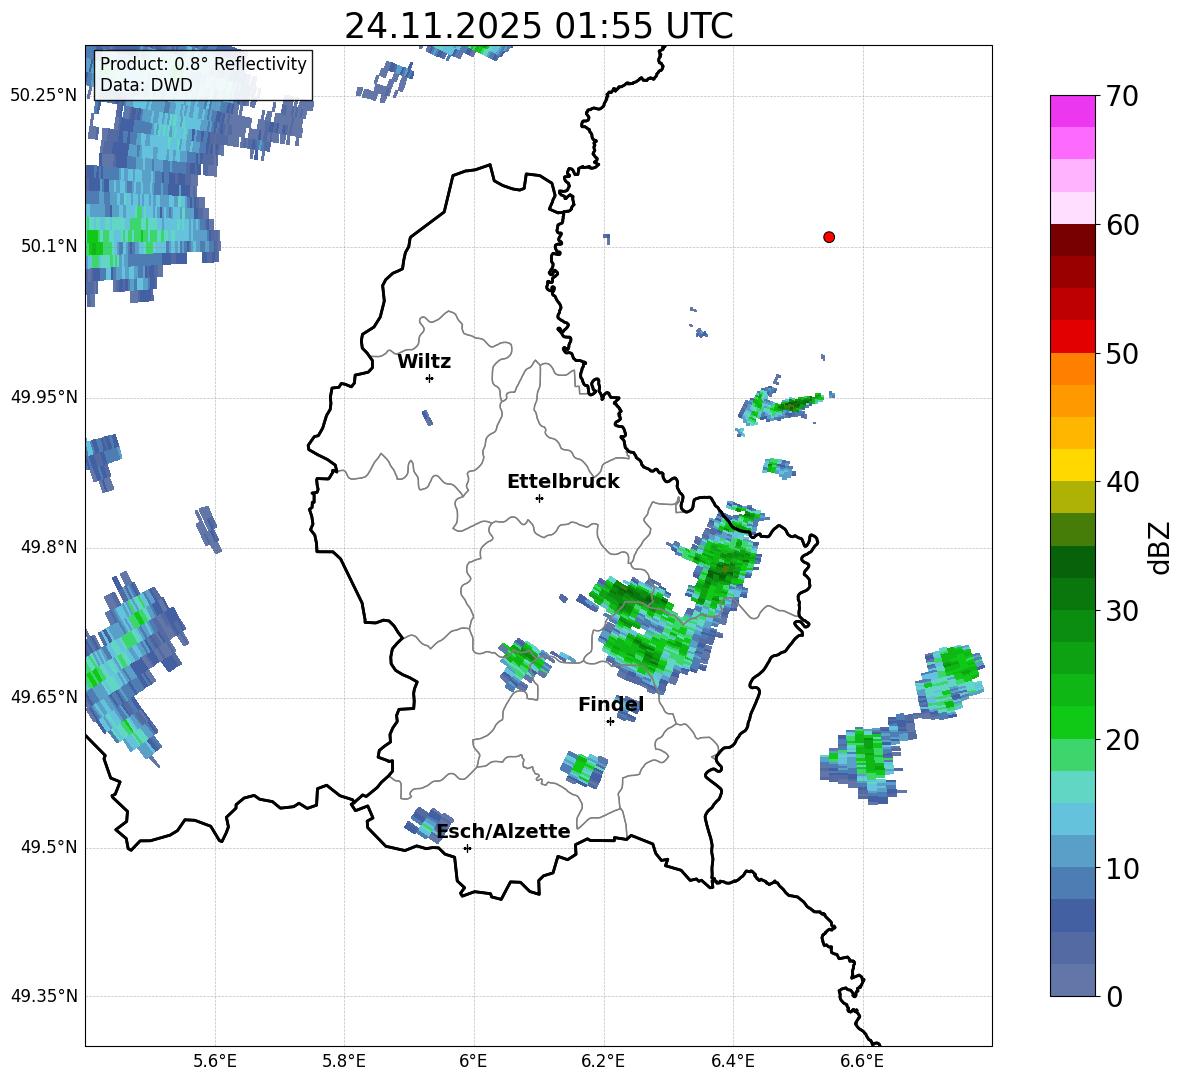Click the 6.6°E longitude label
The width and height of the screenshot is (1184, 1081).
(x=862, y=1061)
